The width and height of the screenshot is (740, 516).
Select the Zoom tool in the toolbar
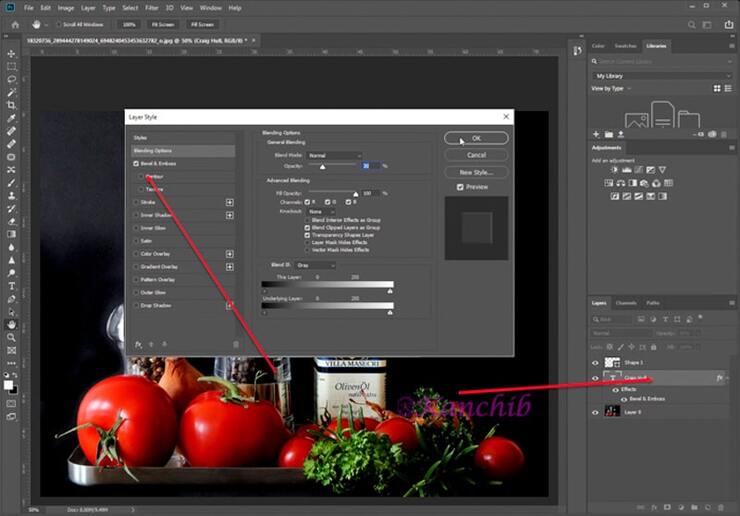tap(12, 338)
